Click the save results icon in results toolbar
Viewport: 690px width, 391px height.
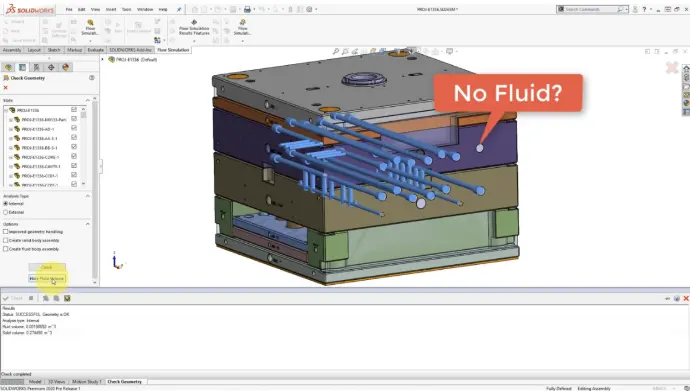click(67, 298)
